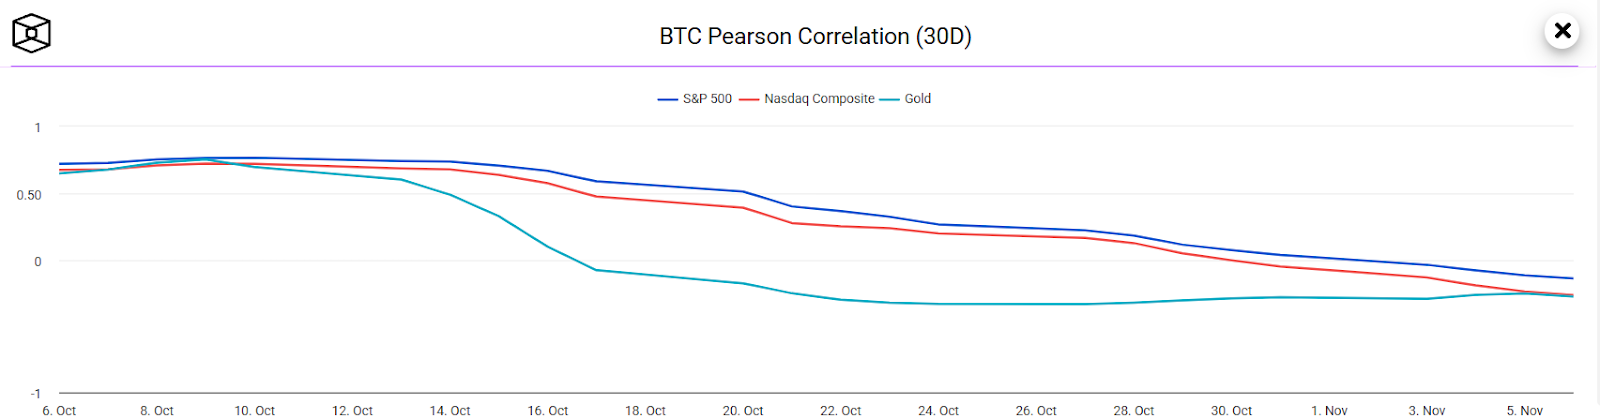
Task: Click the teal Gold legend line marker
Action: 890,99
